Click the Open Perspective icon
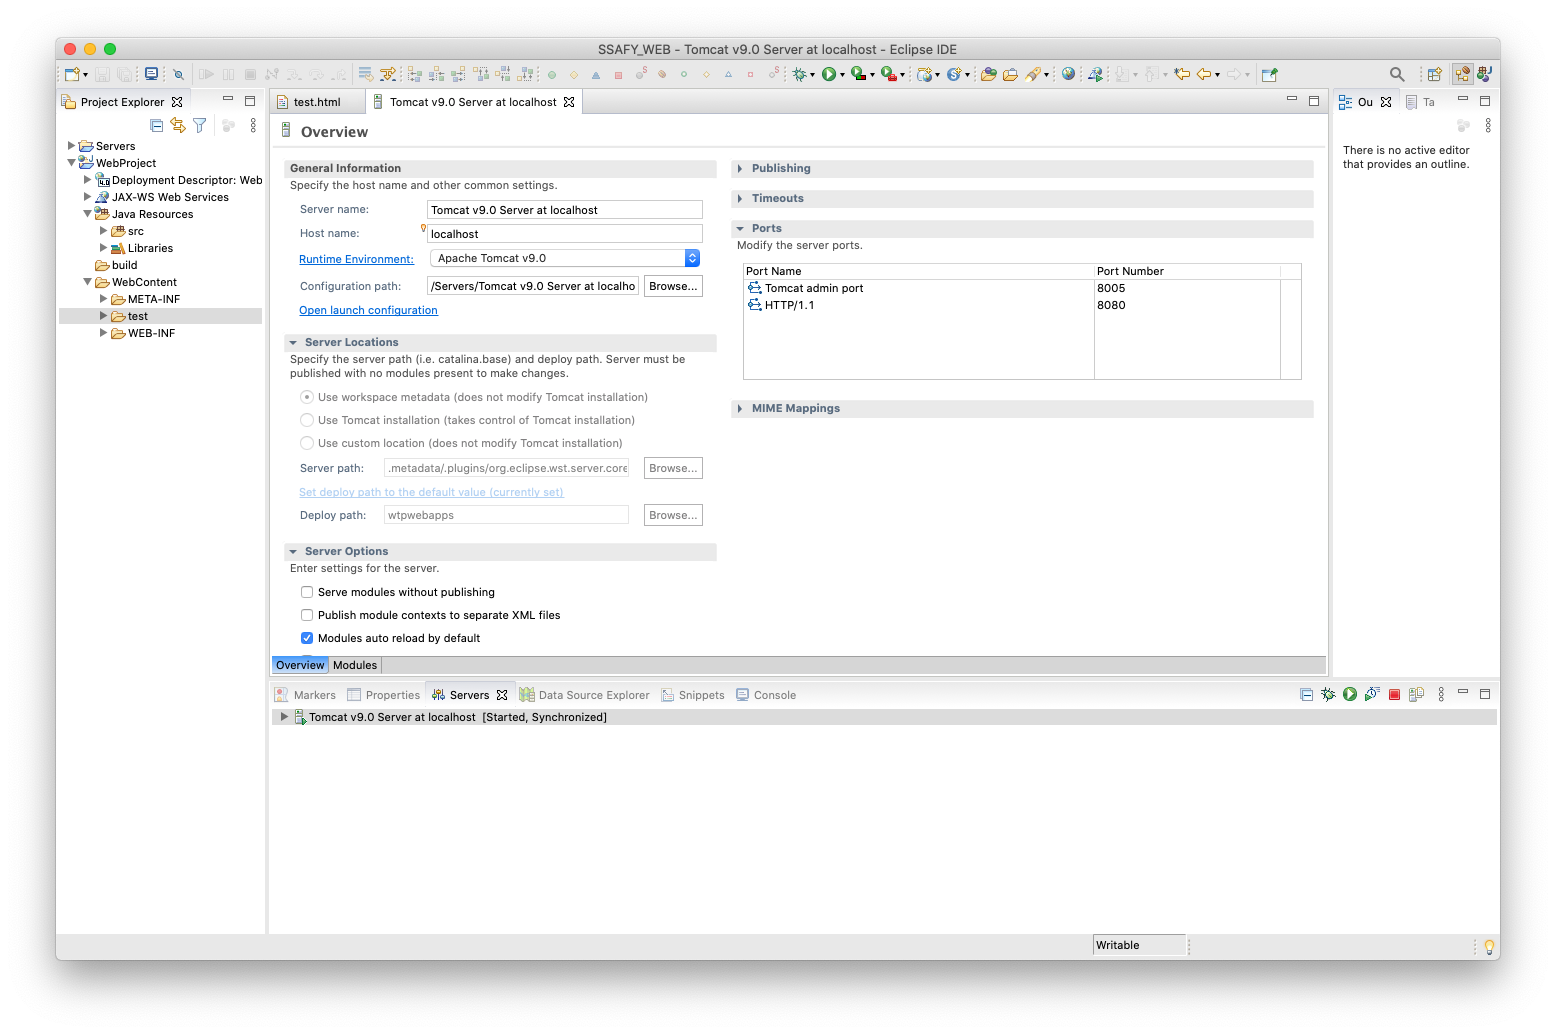 click(1435, 74)
